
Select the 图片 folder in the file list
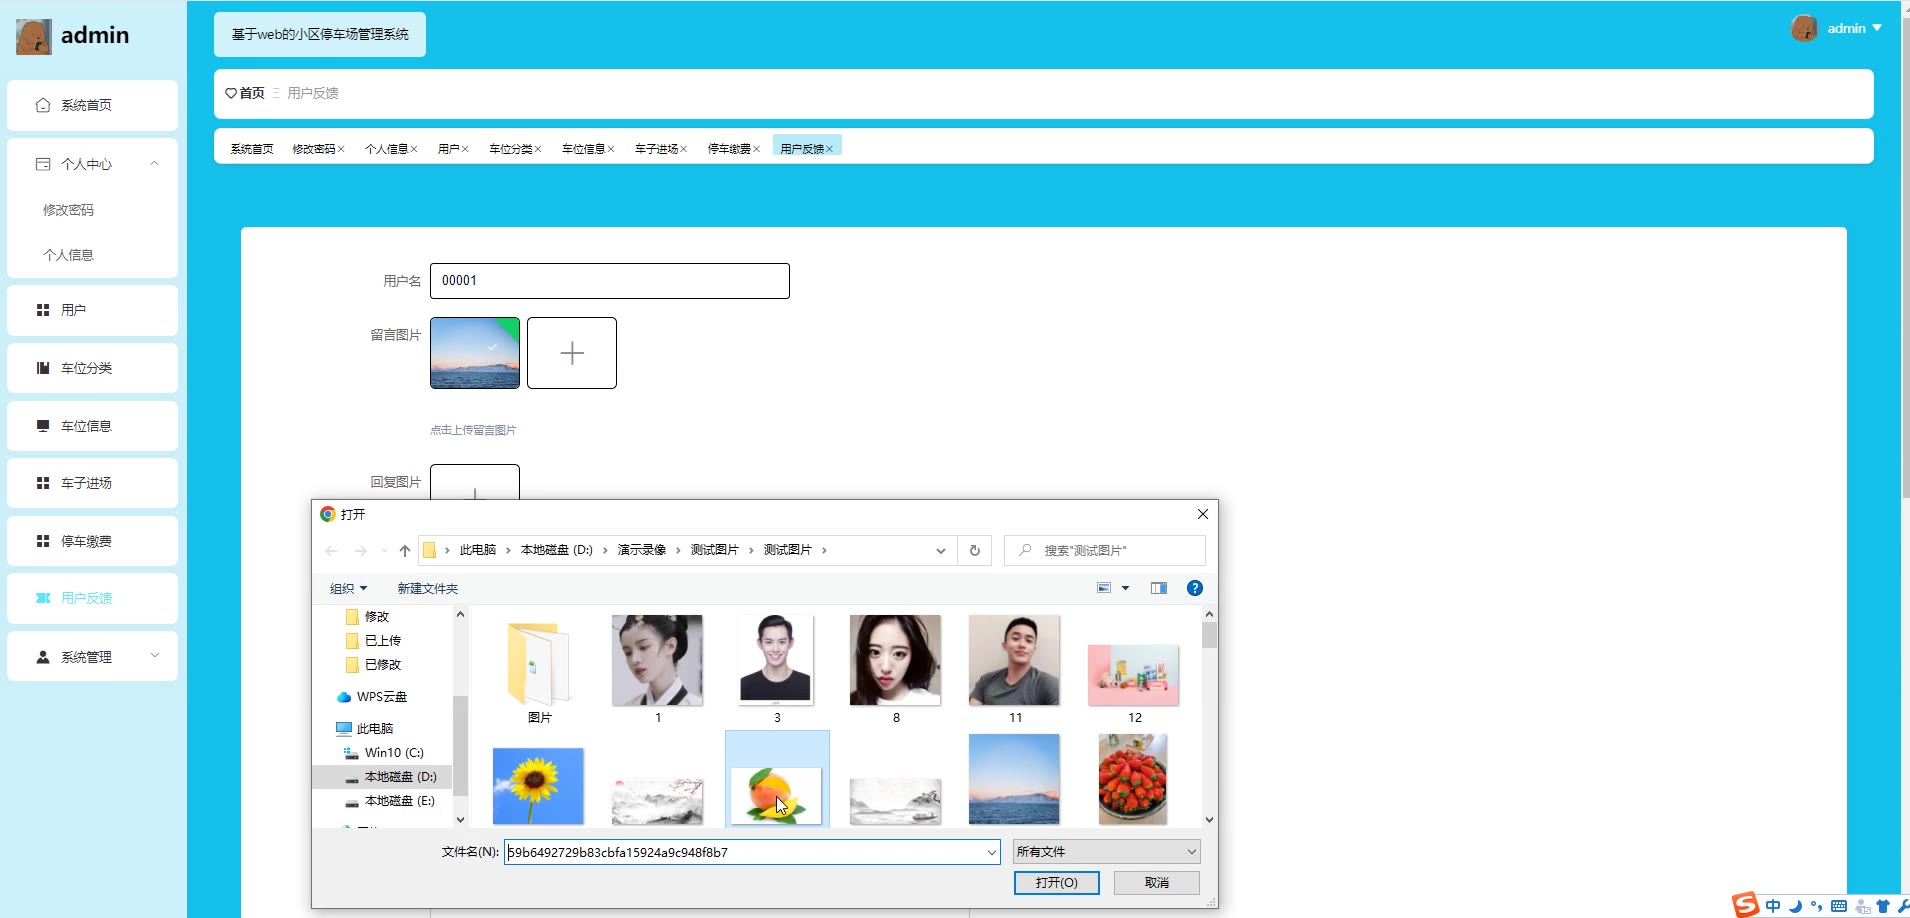(539, 669)
